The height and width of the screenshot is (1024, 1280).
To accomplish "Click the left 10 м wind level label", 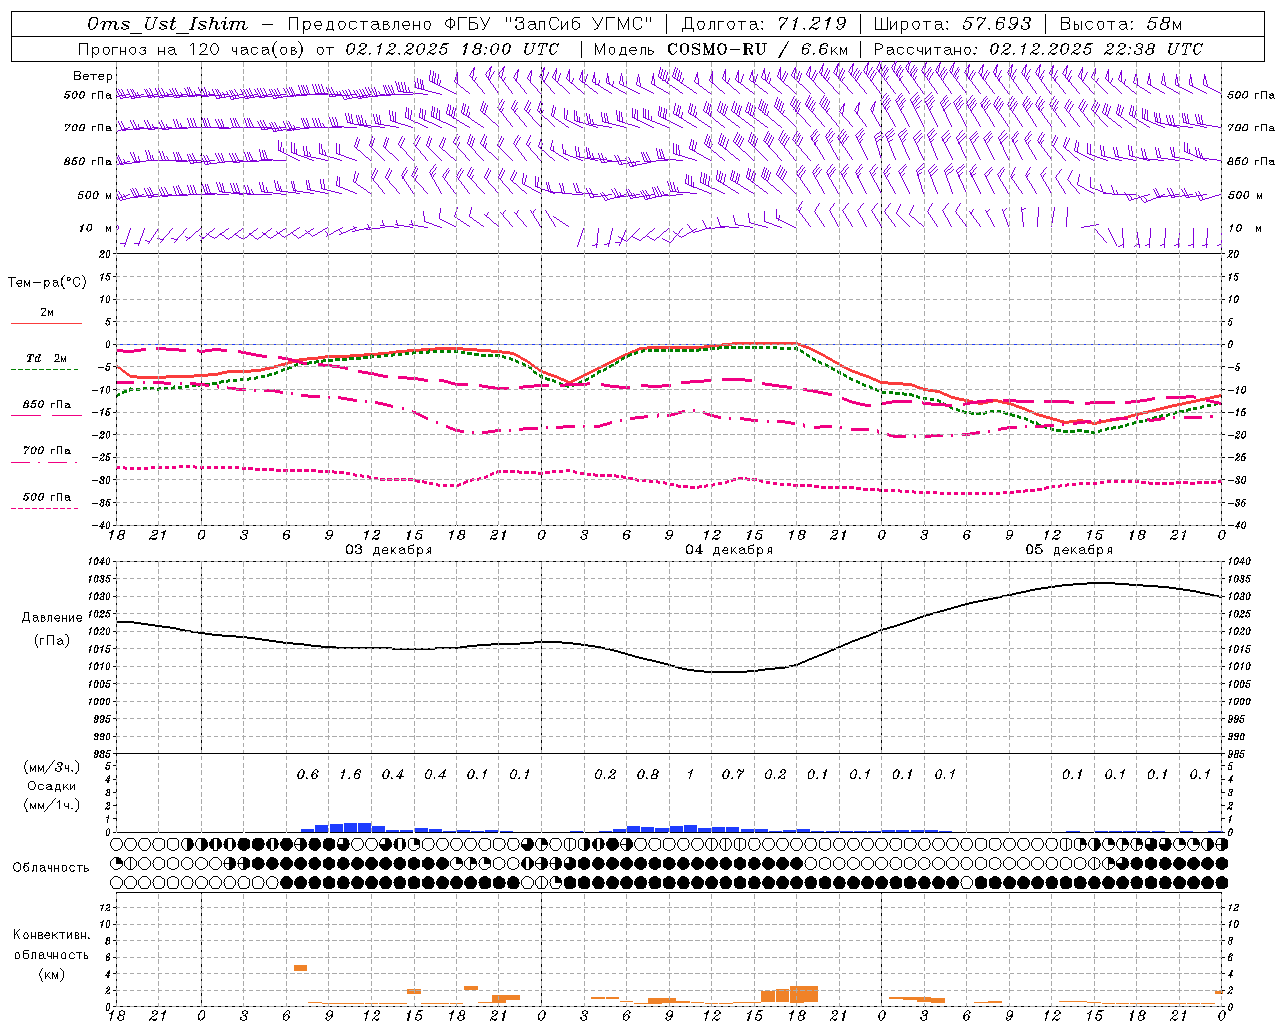I will point(97,228).
